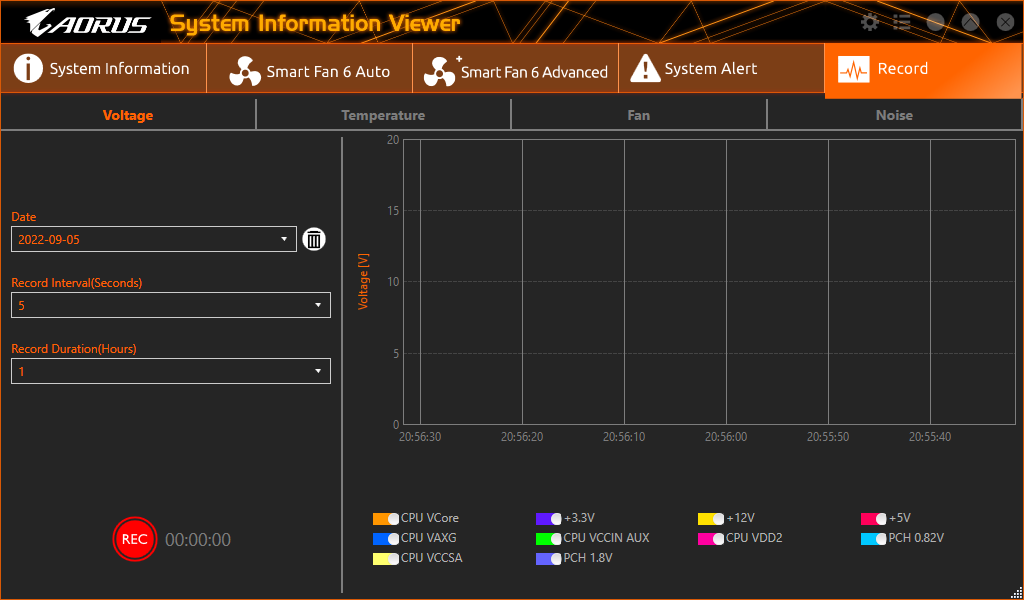Click the 20:55:40 time label on chart

pos(930,437)
